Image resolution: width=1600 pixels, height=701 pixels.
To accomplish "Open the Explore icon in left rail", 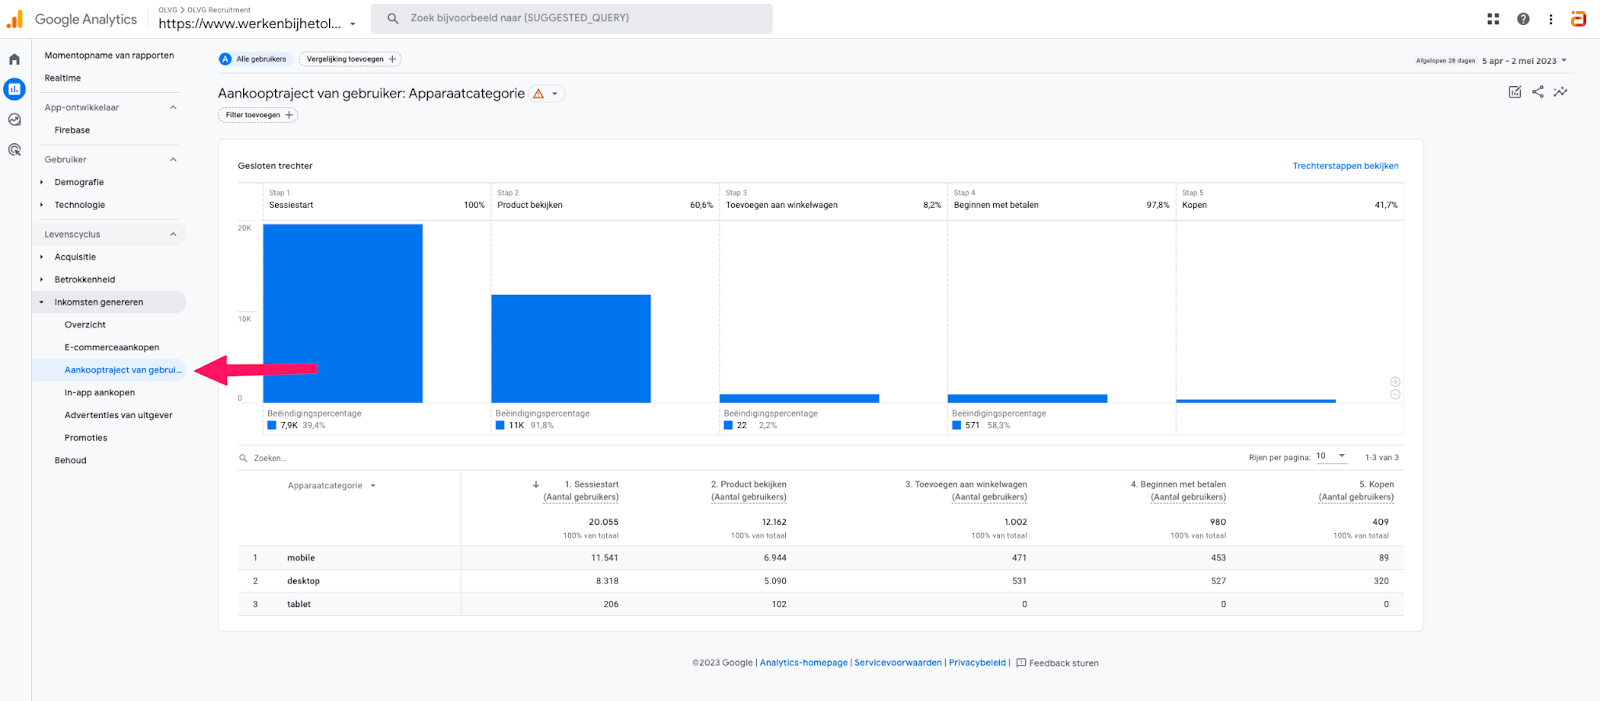I will (x=14, y=119).
